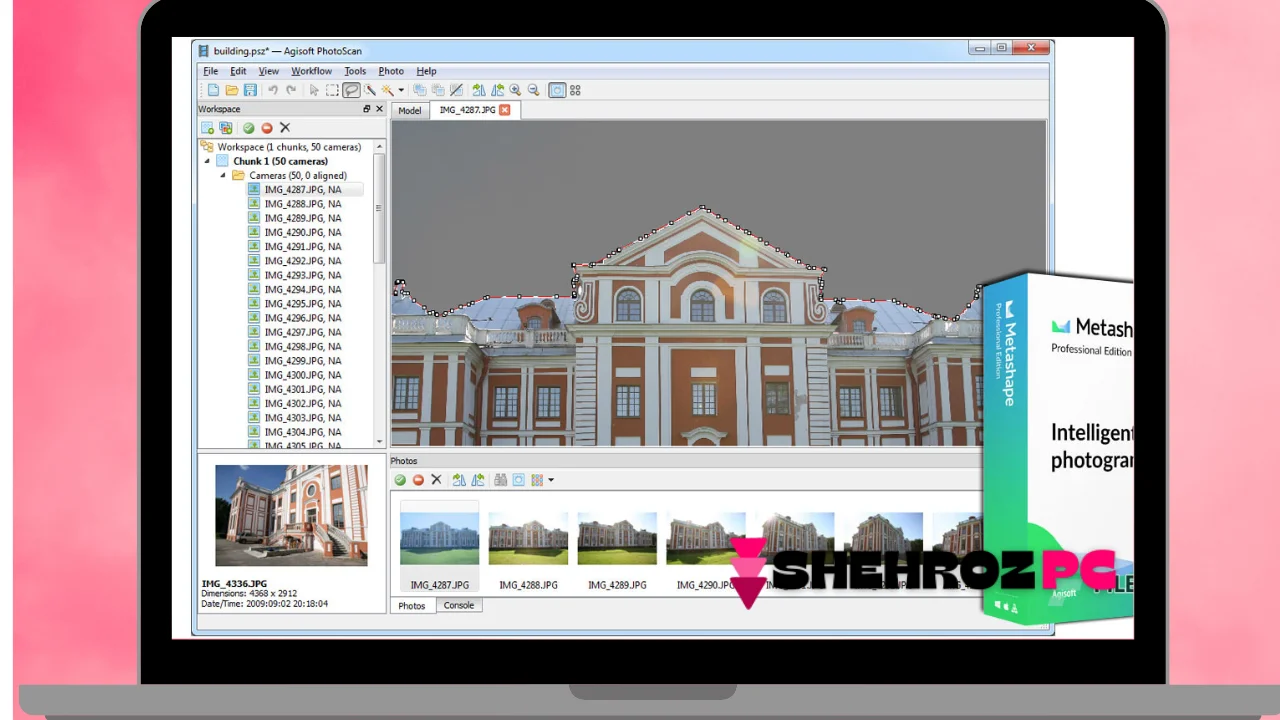This screenshot has width=1280, height=720.
Task: Undo the last action
Action: [273, 90]
